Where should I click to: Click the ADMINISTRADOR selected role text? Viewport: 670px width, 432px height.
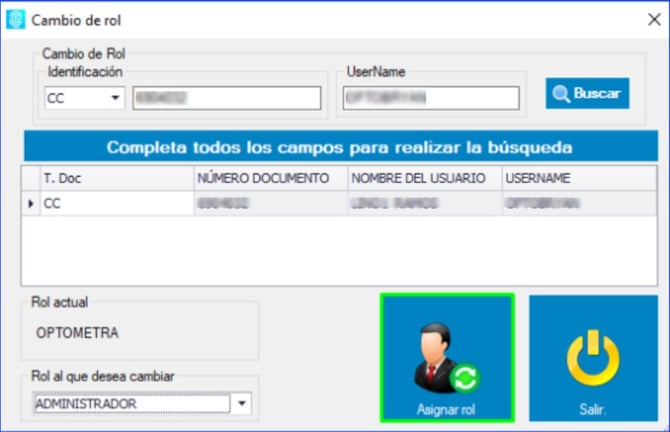86,404
